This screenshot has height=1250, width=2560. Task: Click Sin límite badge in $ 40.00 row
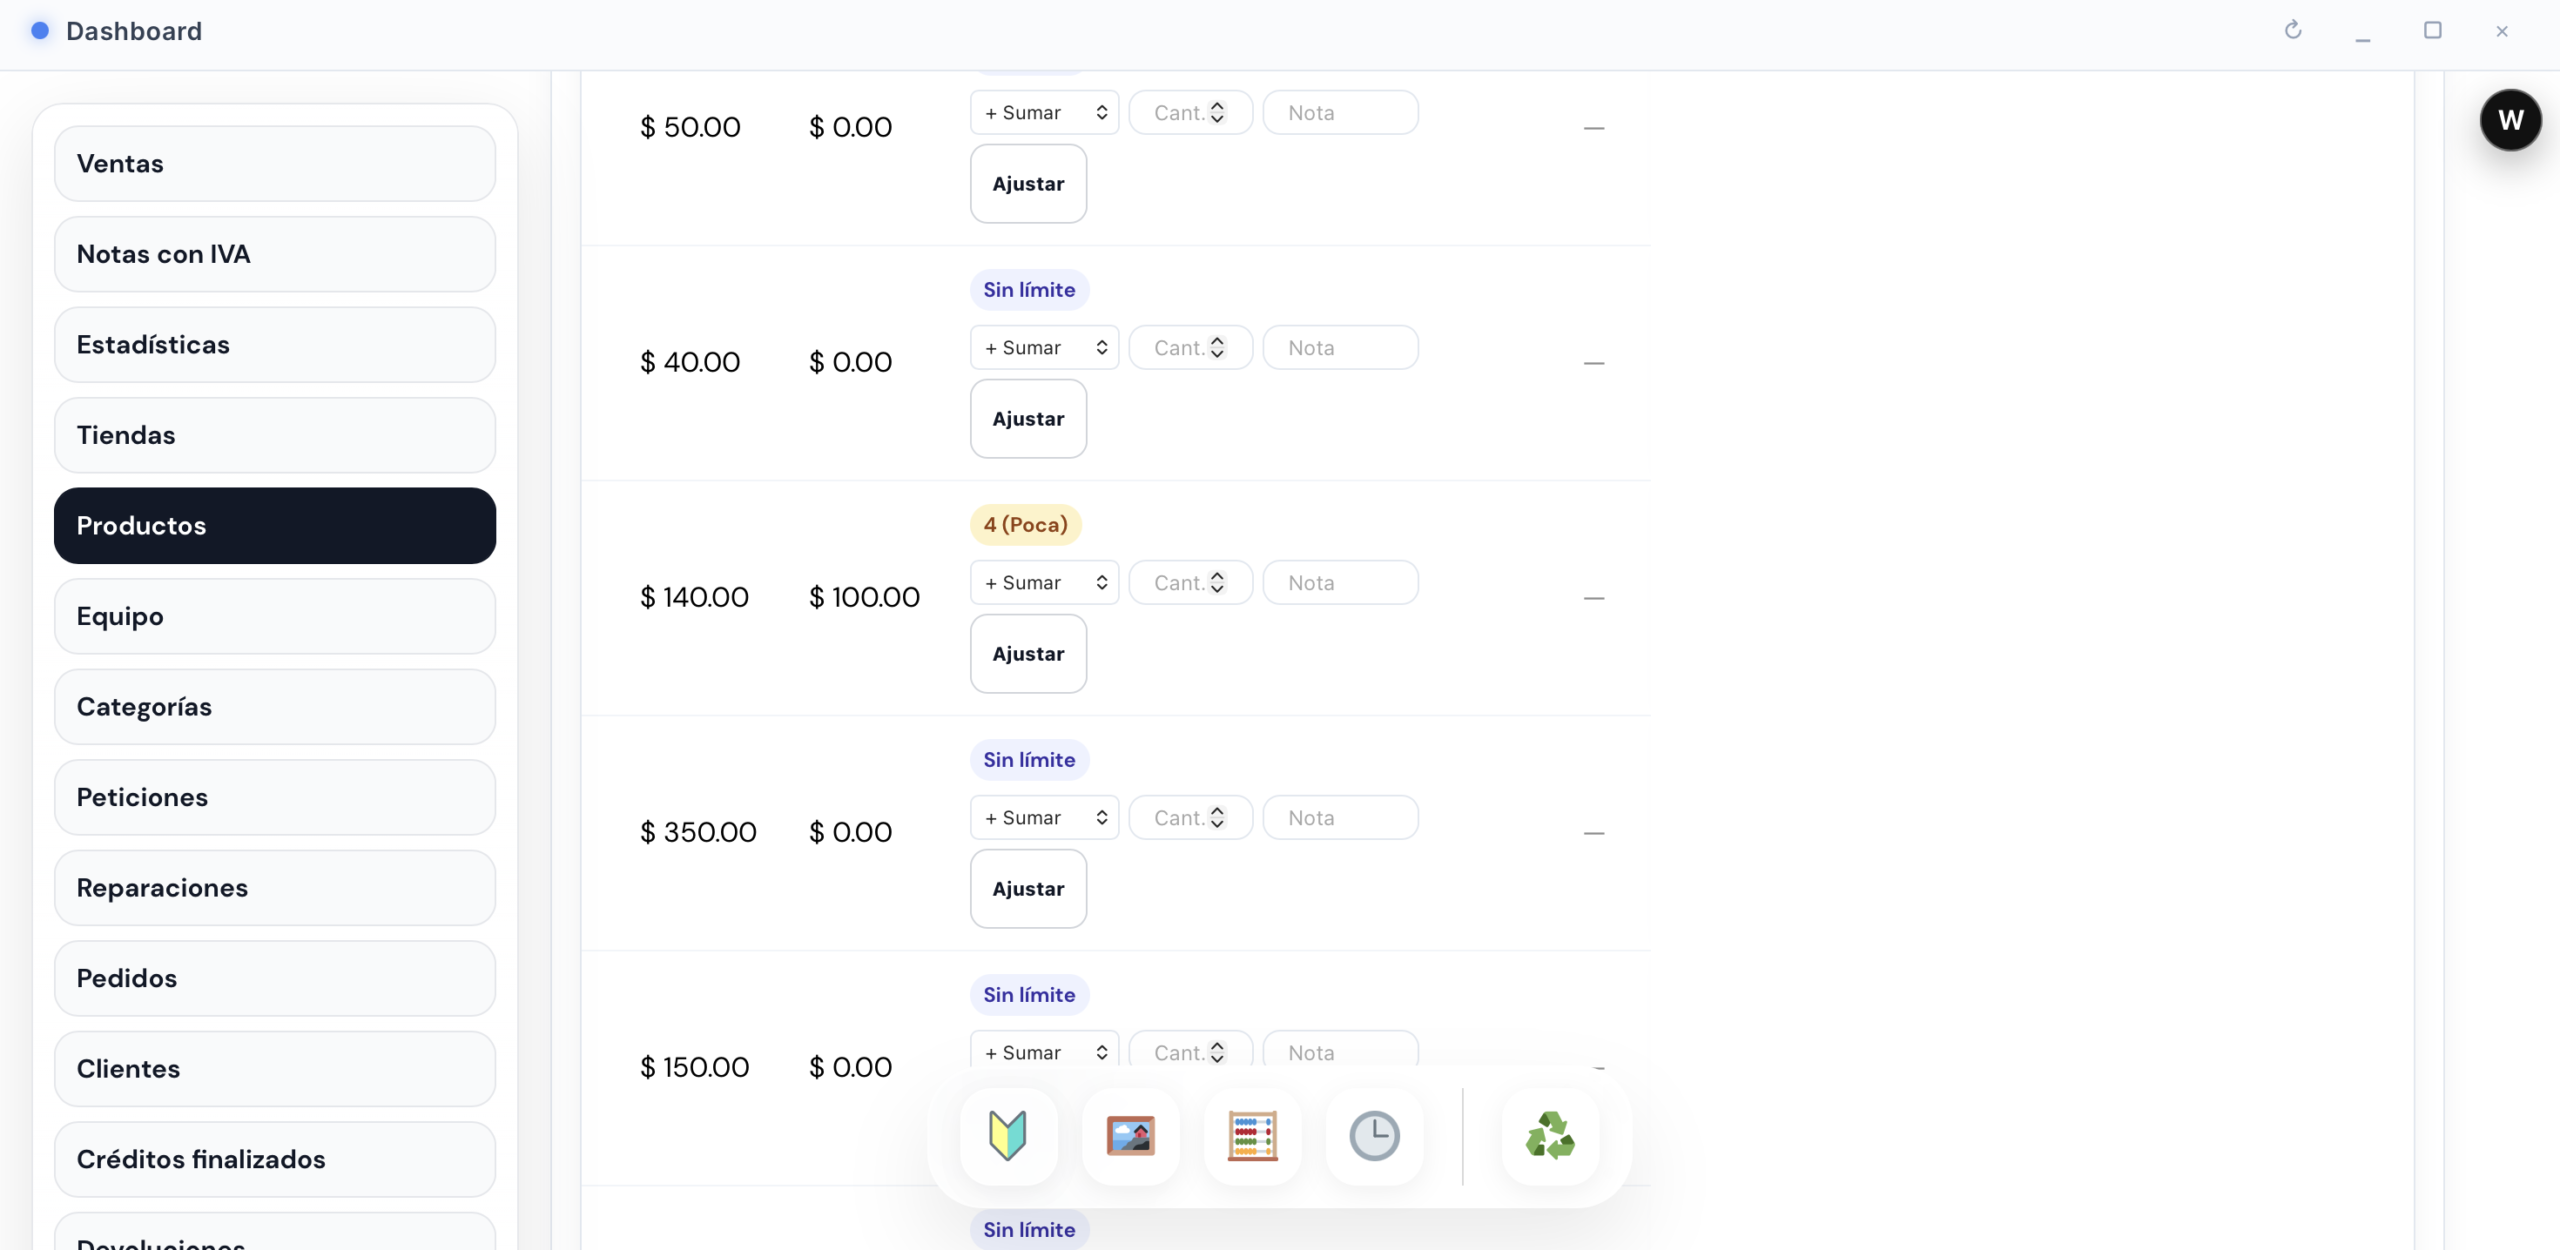[1029, 290]
